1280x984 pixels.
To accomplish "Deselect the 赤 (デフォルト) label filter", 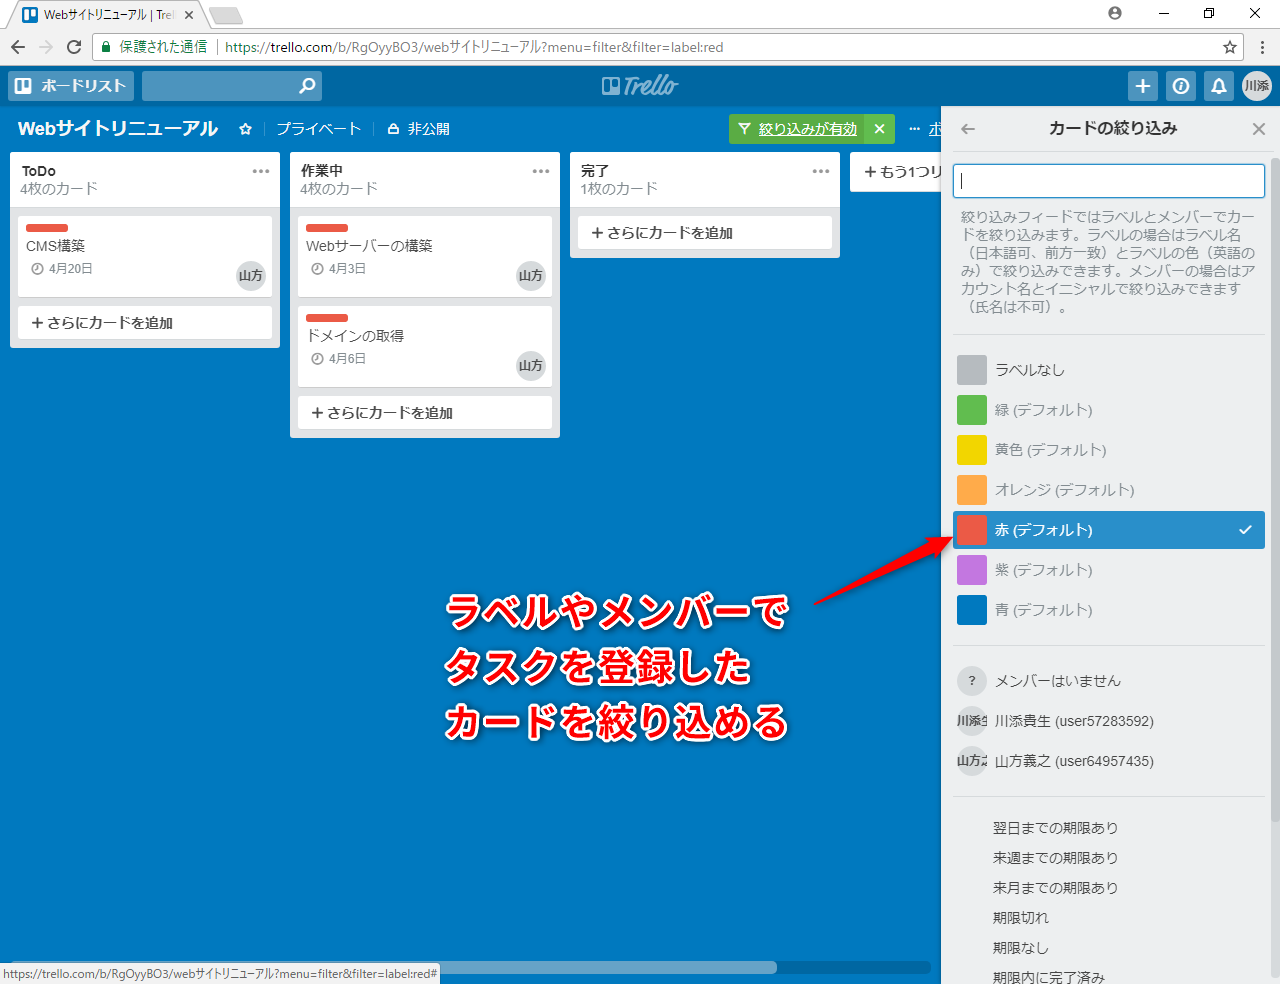I will pos(1109,530).
